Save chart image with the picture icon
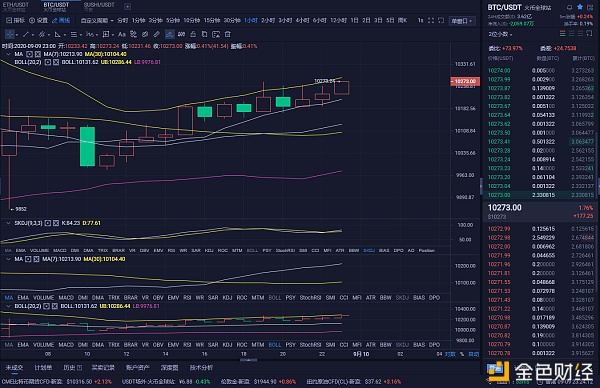 coord(216,34)
